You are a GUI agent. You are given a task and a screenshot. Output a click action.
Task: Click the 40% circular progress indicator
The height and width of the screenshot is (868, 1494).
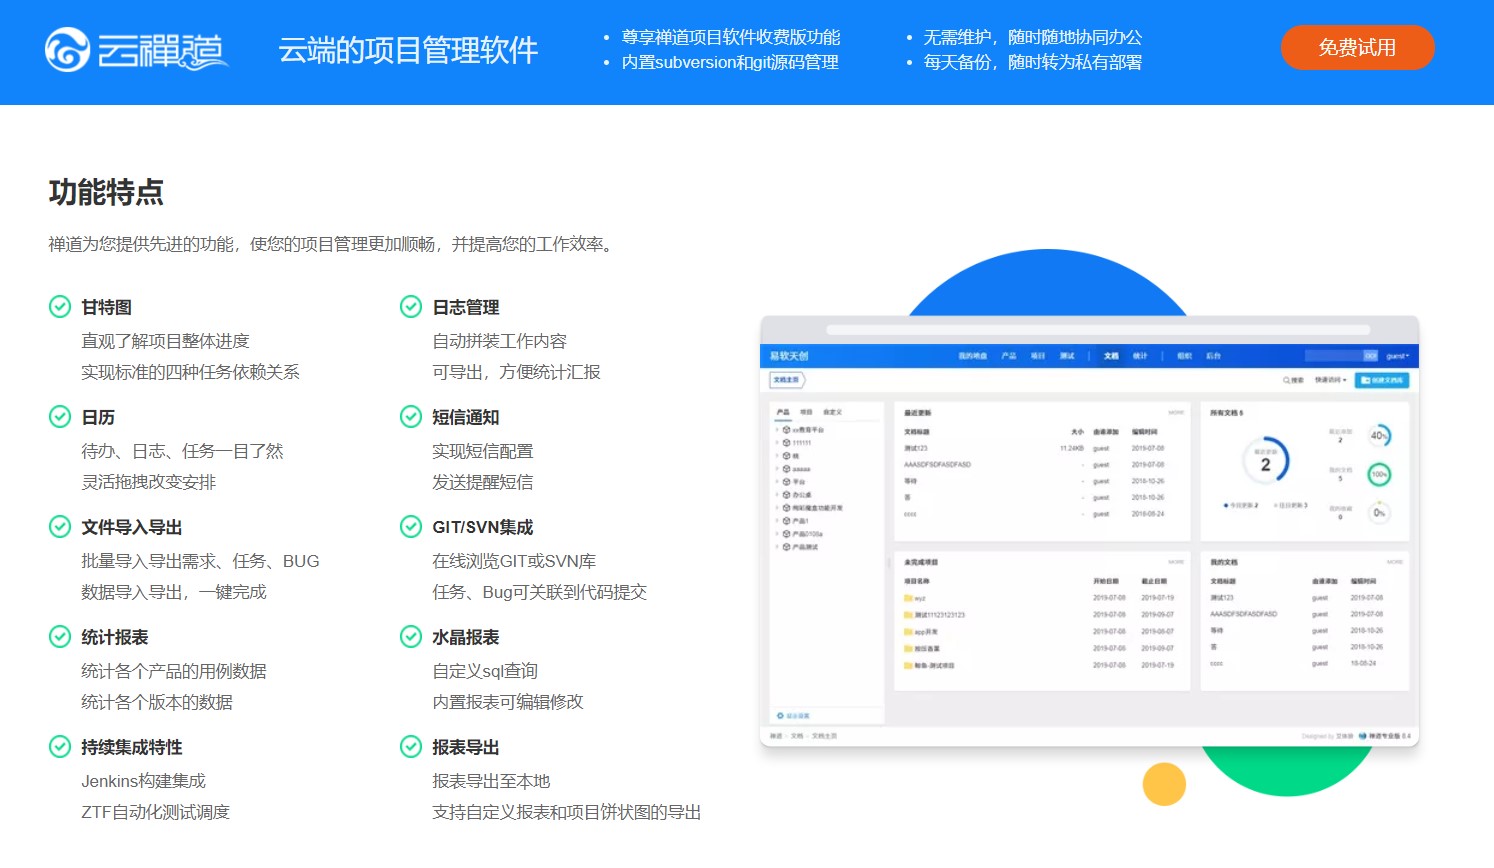tap(1379, 436)
